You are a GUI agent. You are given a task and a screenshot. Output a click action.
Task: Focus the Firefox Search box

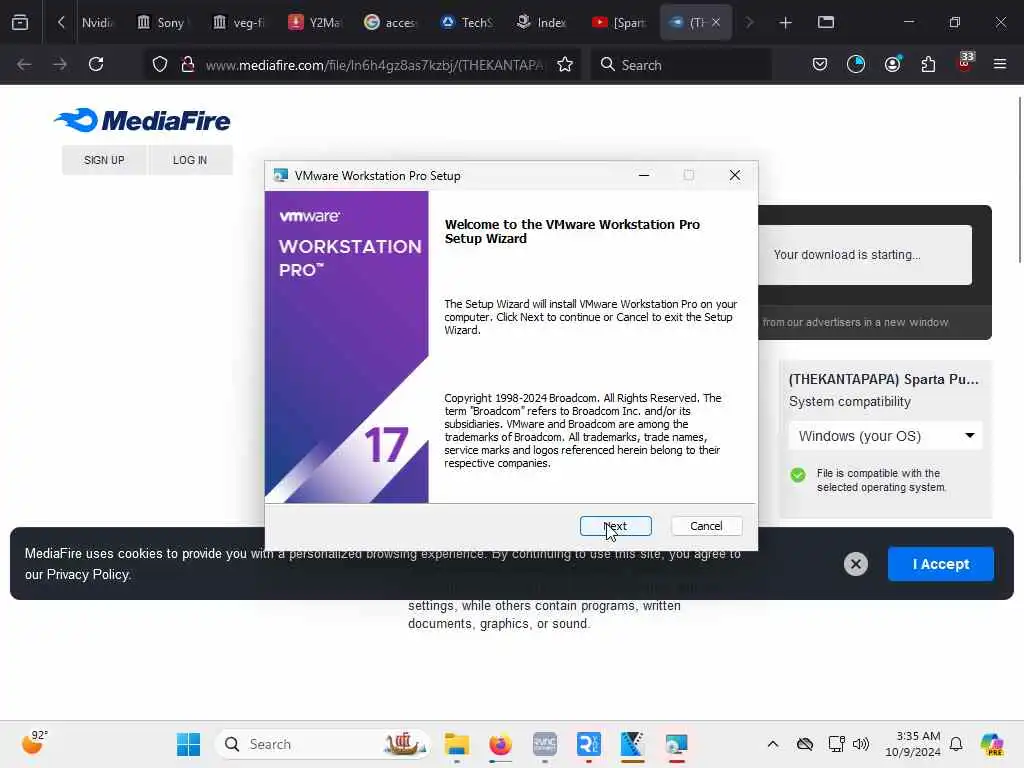pos(681,65)
